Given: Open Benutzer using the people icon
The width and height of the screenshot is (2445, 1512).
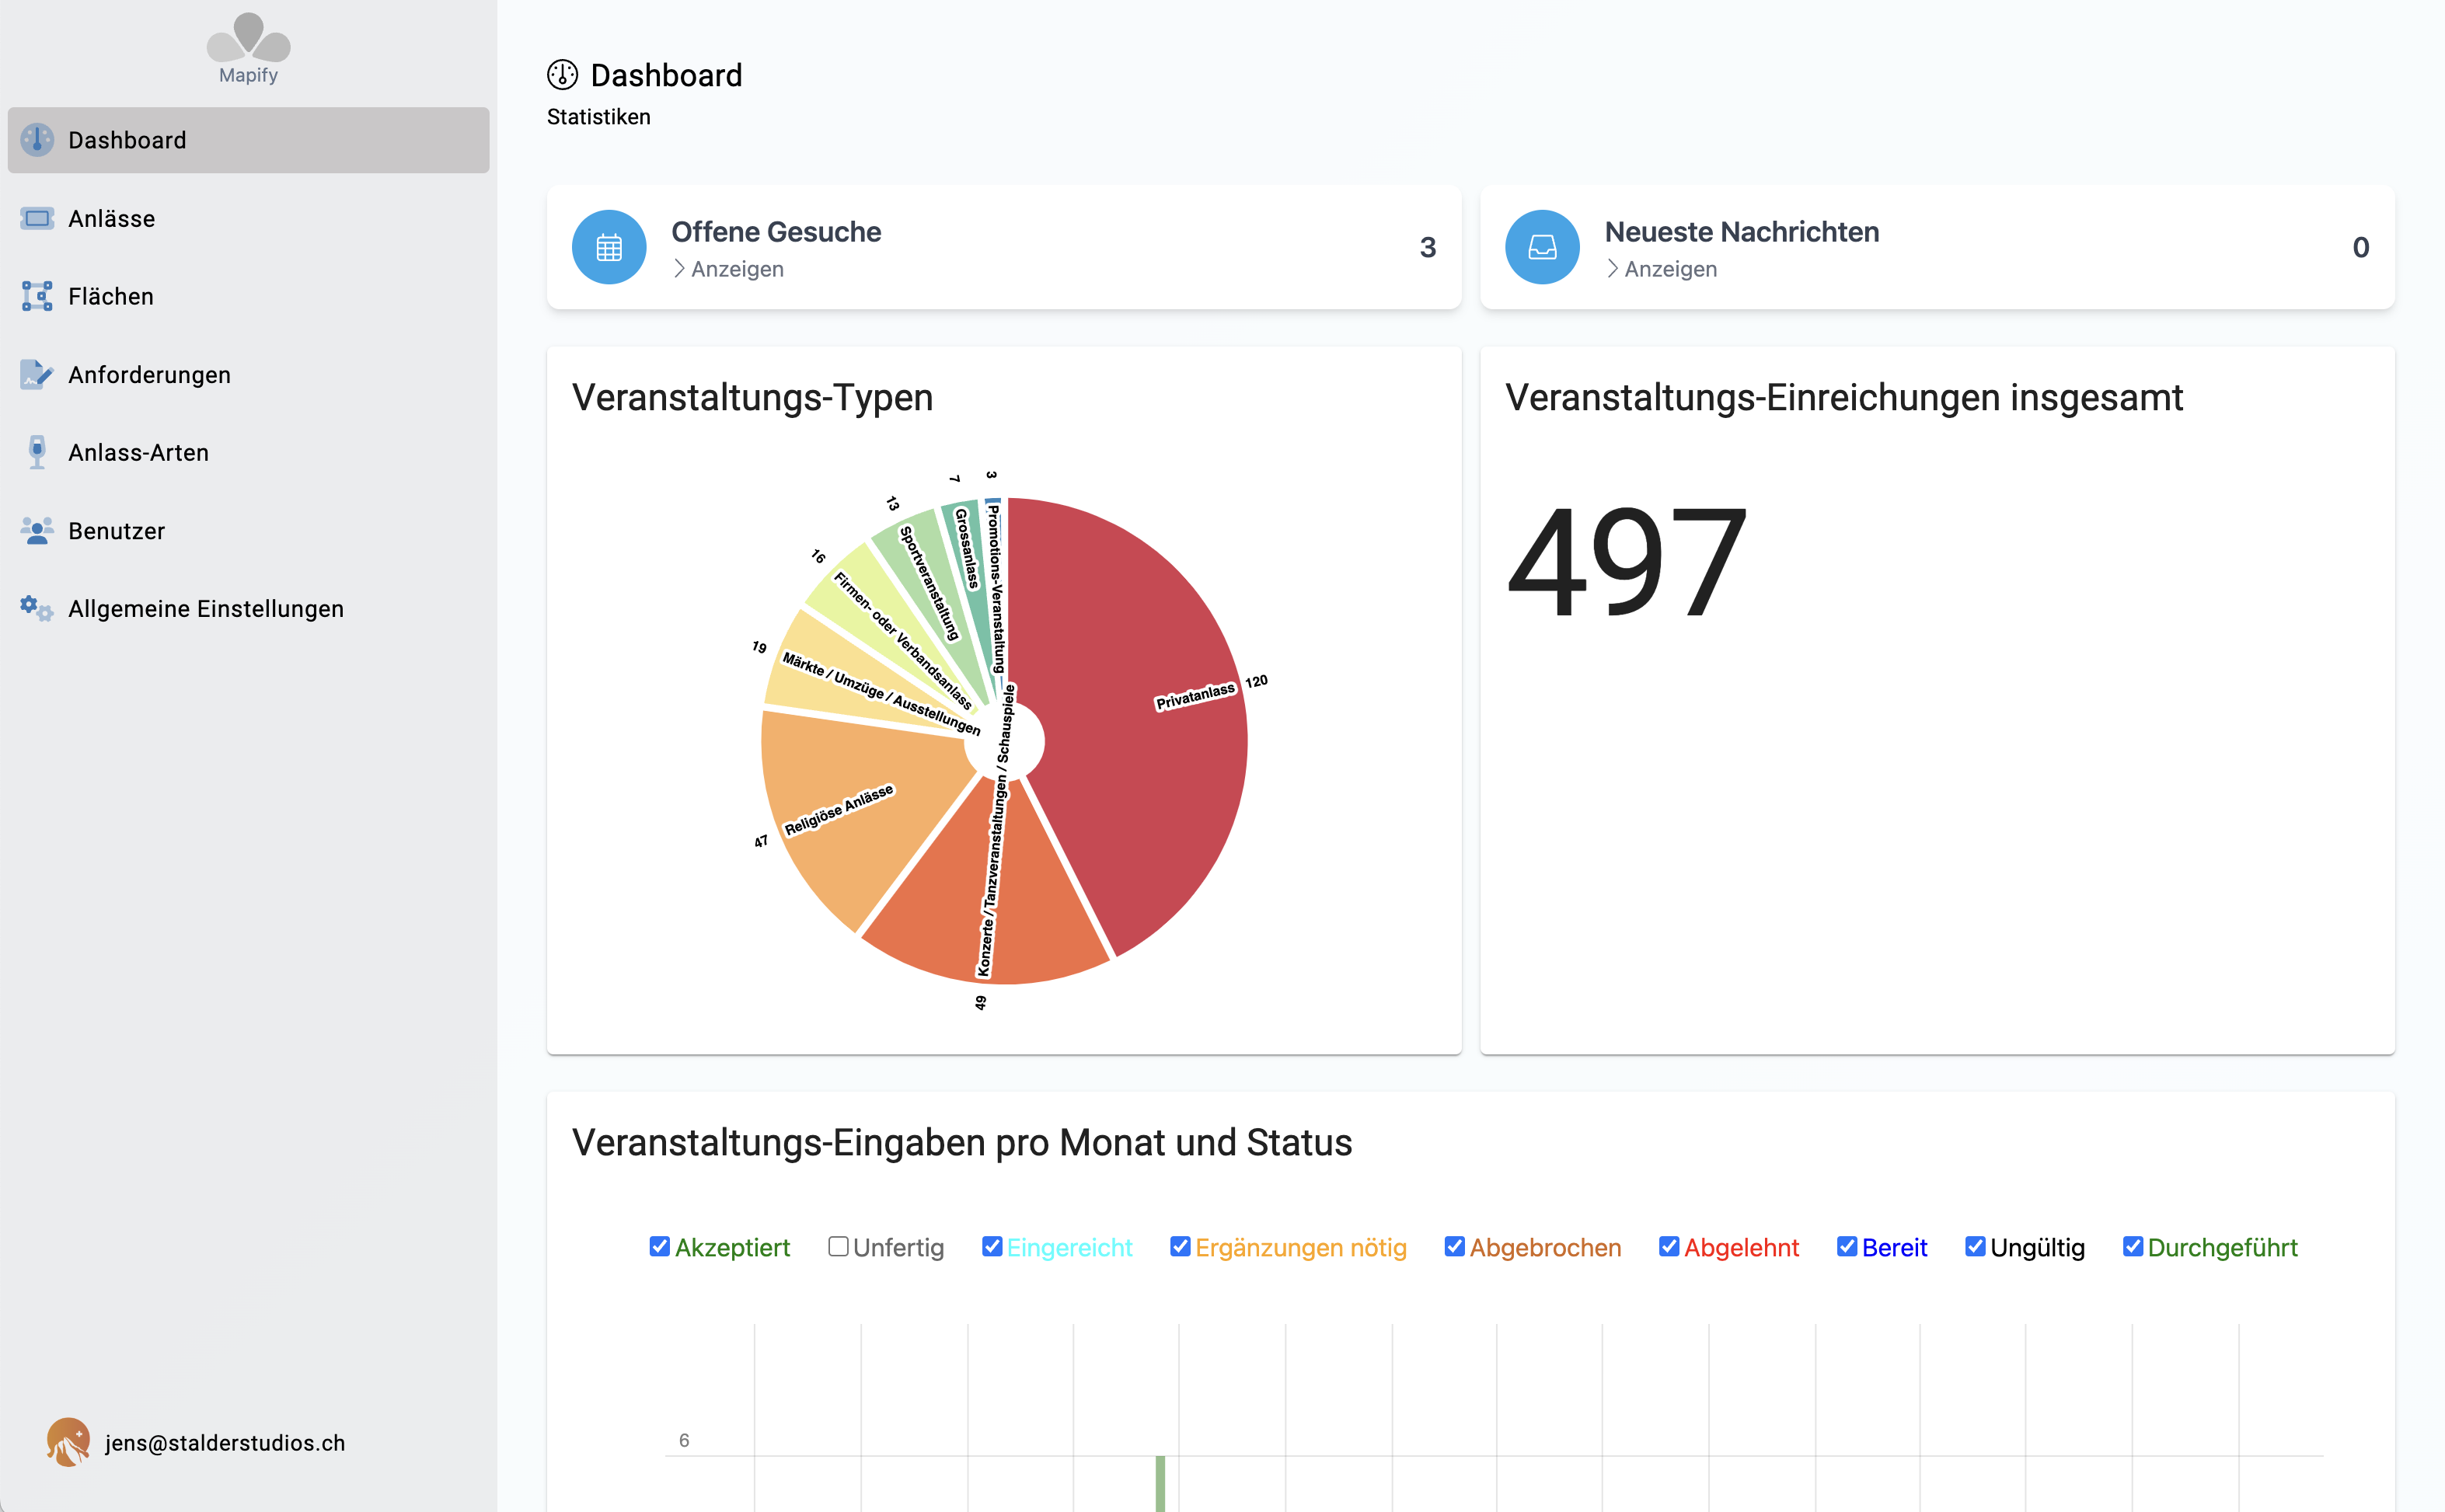Looking at the screenshot, I should pyautogui.click(x=36, y=530).
